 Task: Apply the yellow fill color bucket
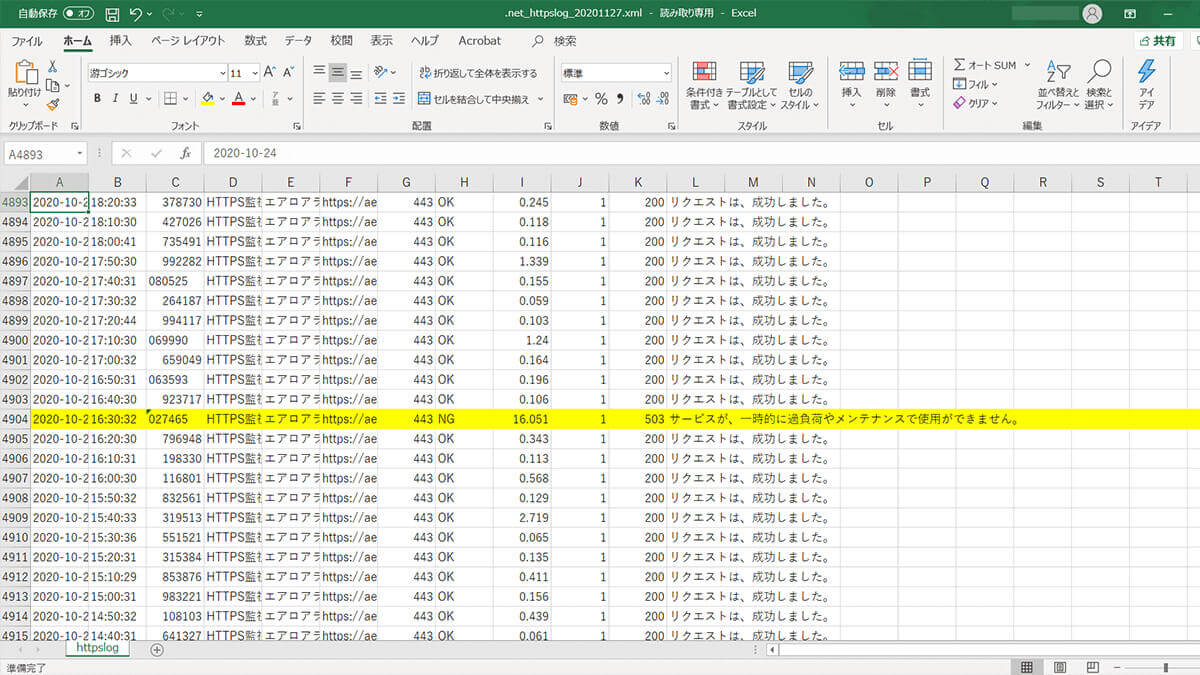click(207, 99)
